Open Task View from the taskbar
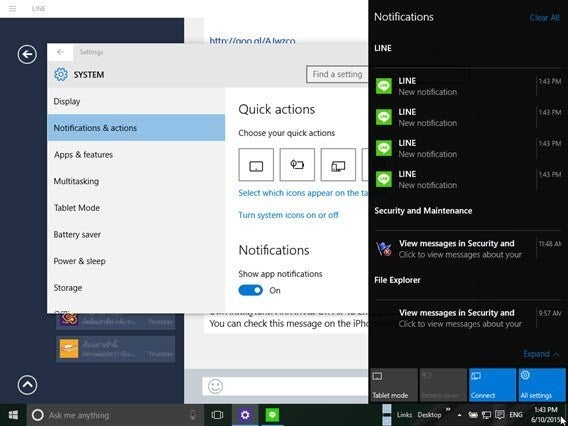Screen dimensions: 568x426 pos(217,415)
